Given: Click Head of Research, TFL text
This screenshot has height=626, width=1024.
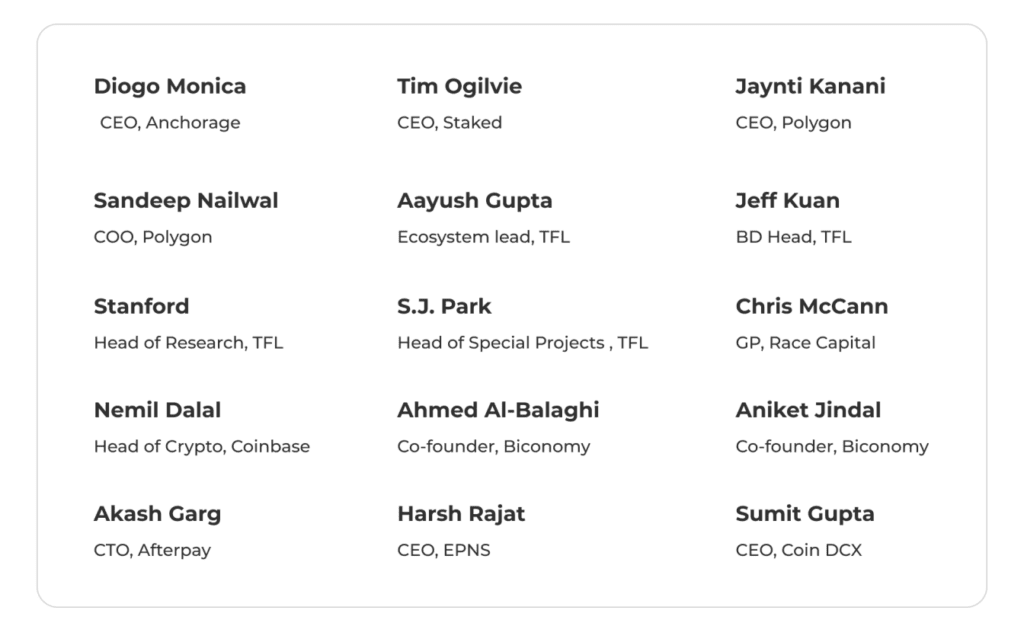Looking at the screenshot, I should 188,343.
